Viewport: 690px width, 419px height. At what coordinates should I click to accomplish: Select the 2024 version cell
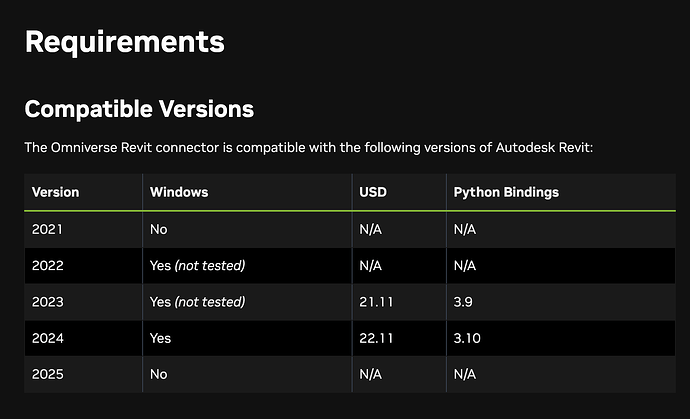pos(47,338)
